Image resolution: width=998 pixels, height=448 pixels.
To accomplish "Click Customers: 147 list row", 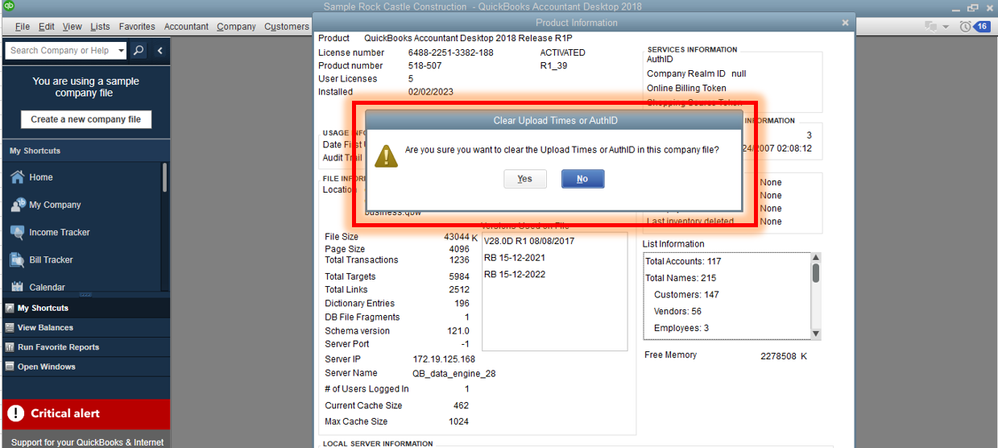I will [686, 295].
